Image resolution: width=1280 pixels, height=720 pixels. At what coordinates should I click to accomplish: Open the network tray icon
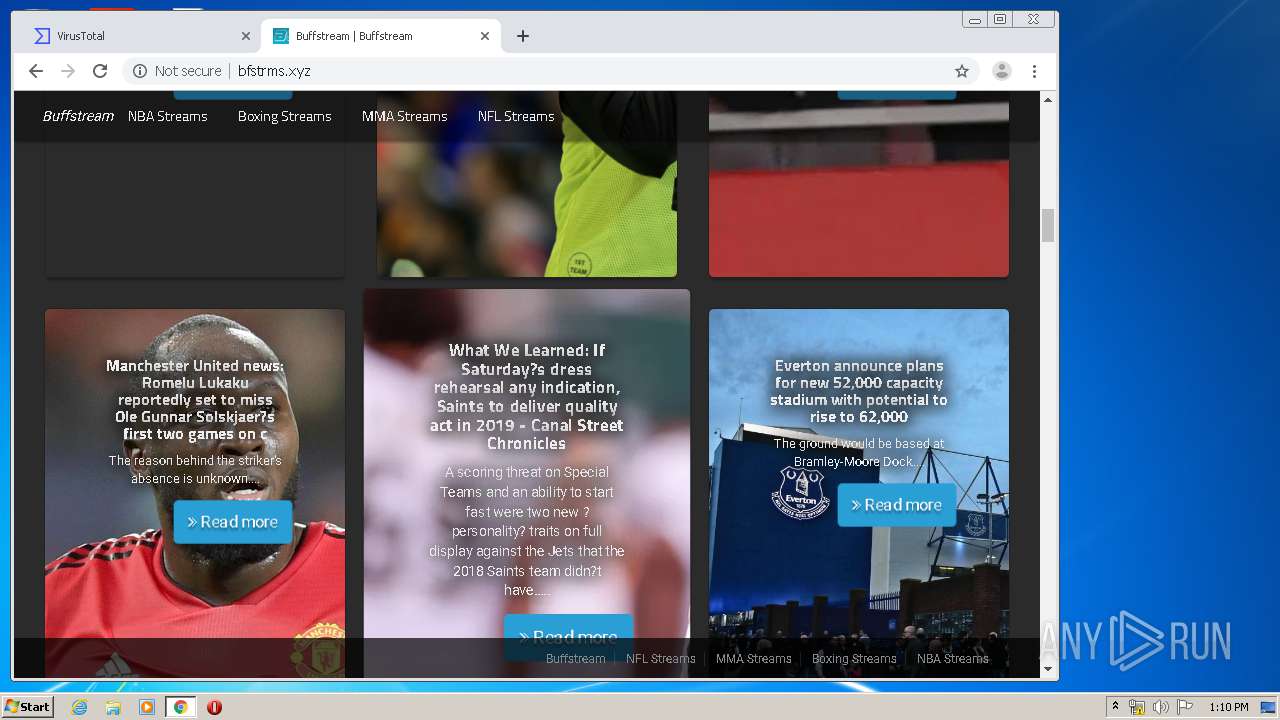tap(1137, 707)
